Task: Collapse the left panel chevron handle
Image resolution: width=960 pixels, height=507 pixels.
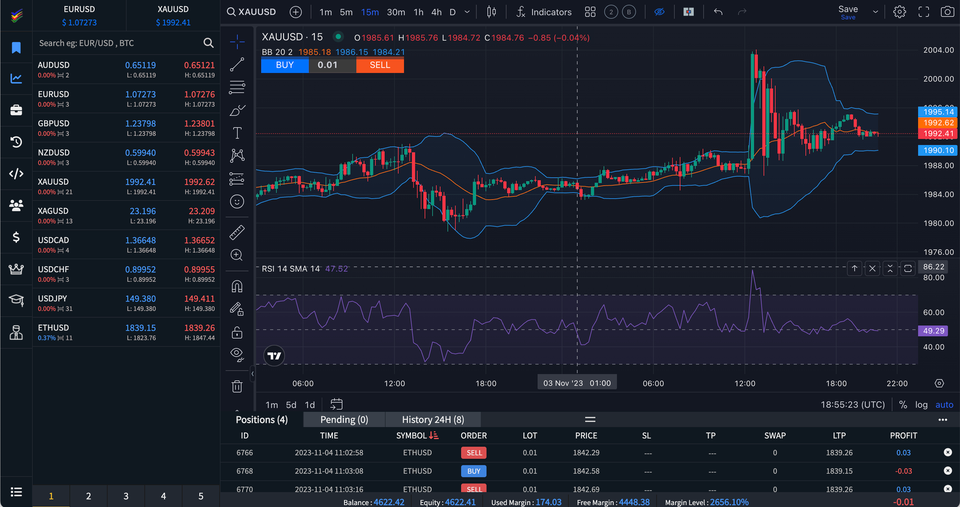Action: click(x=252, y=373)
